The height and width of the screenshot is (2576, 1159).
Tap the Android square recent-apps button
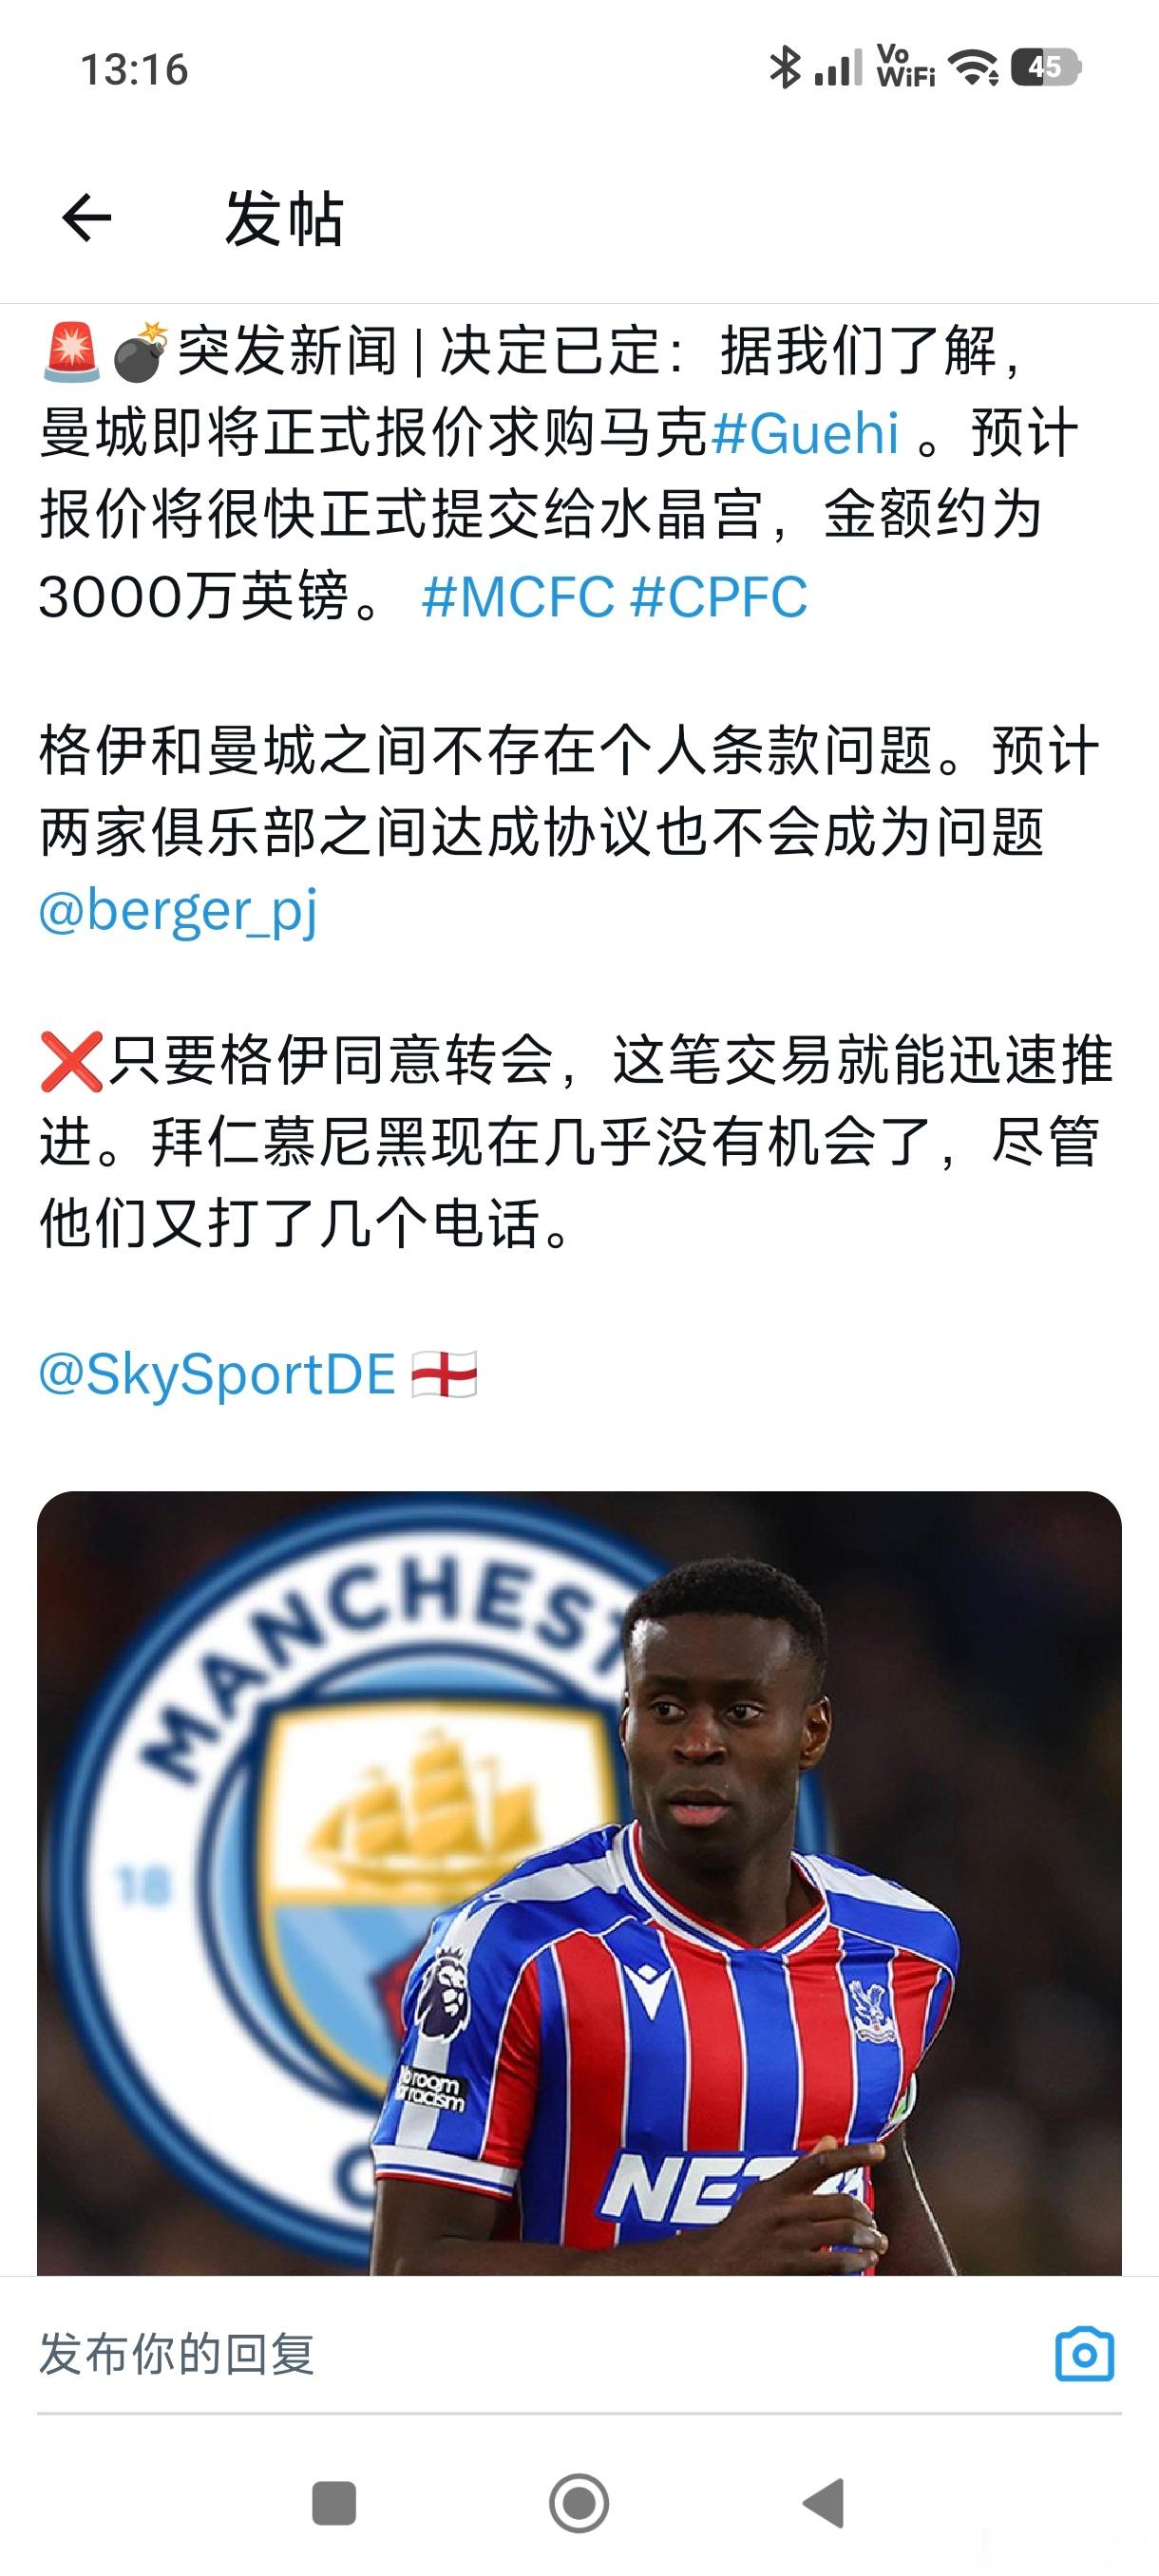coord(334,2503)
